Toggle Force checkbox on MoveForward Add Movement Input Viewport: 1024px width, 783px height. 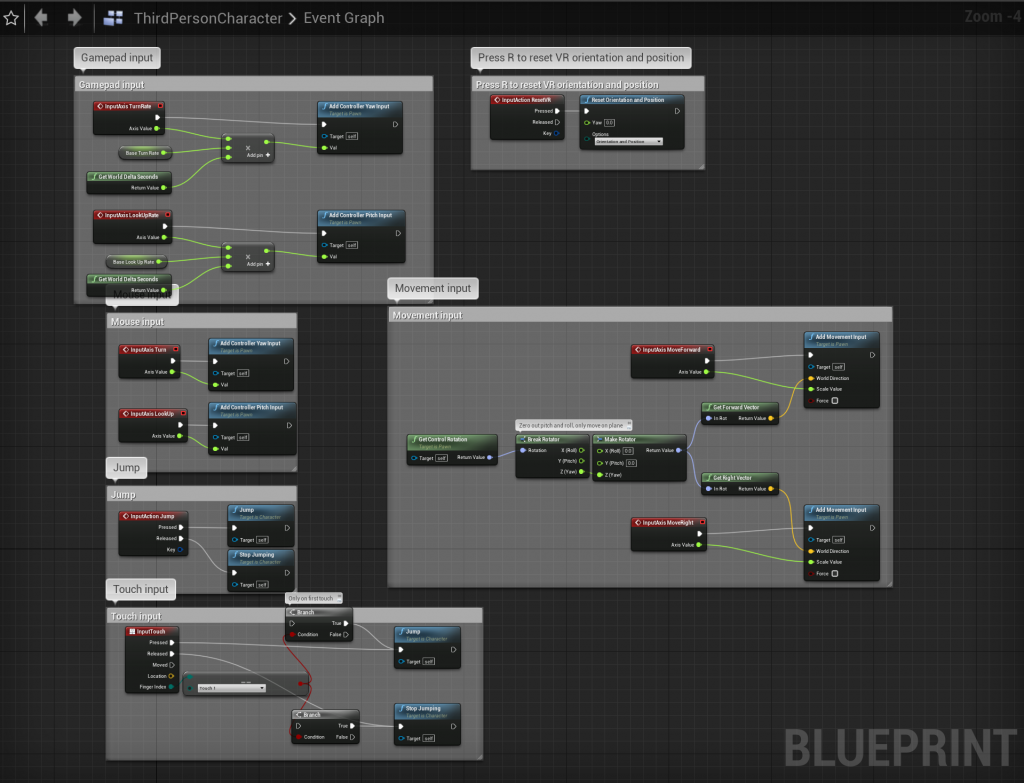coord(835,401)
